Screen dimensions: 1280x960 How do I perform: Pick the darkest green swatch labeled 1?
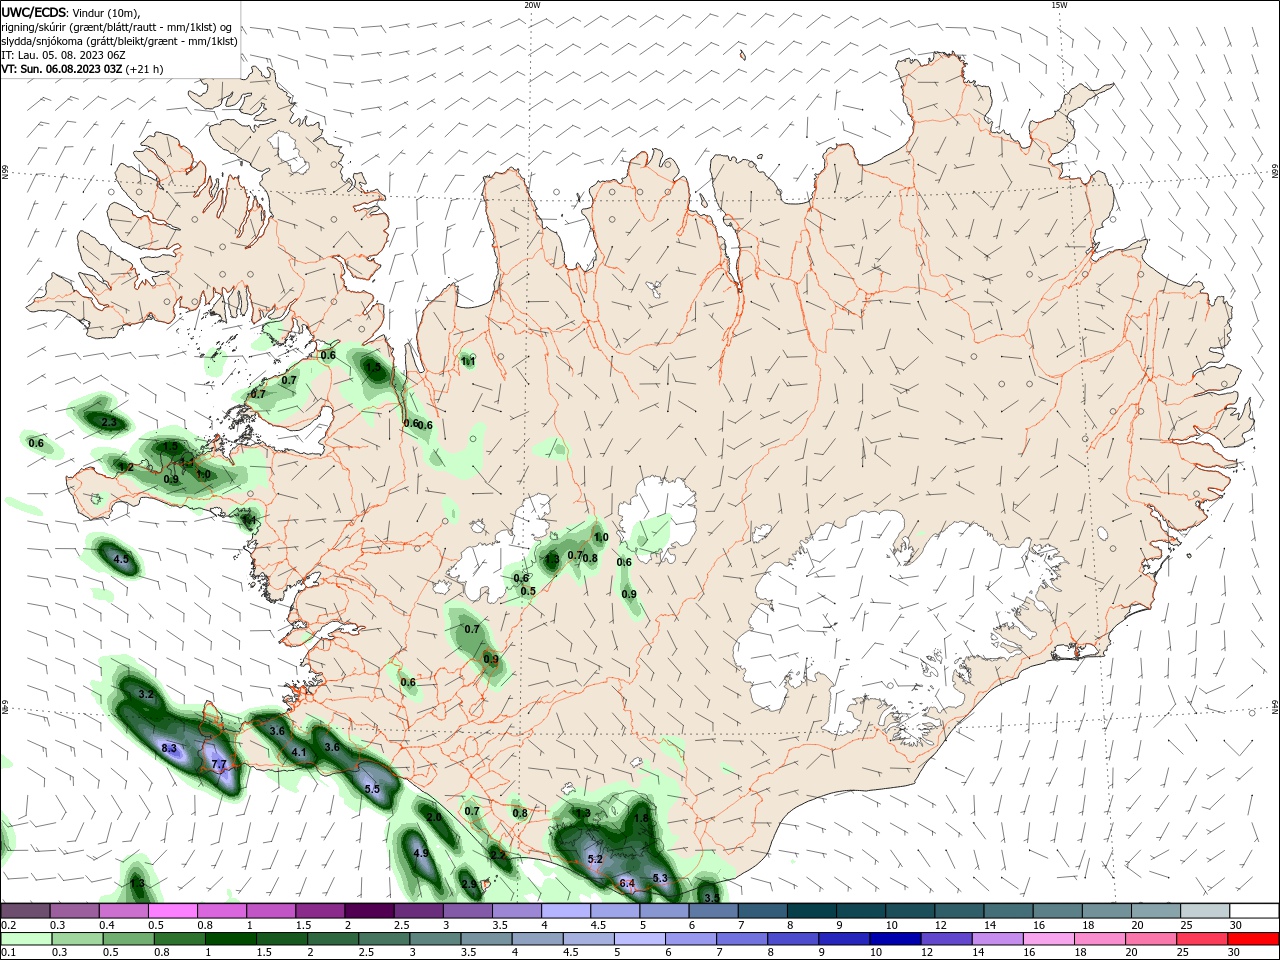tap(230, 940)
